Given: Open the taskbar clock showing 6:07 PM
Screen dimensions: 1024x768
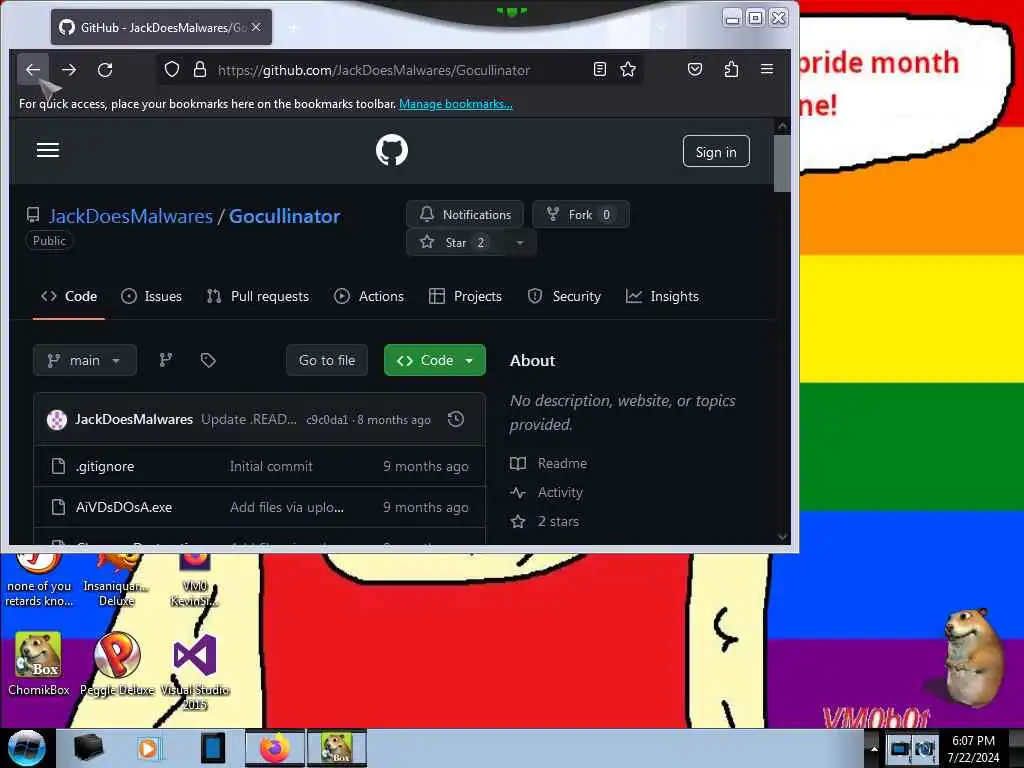Looking at the screenshot, I should point(973,748).
